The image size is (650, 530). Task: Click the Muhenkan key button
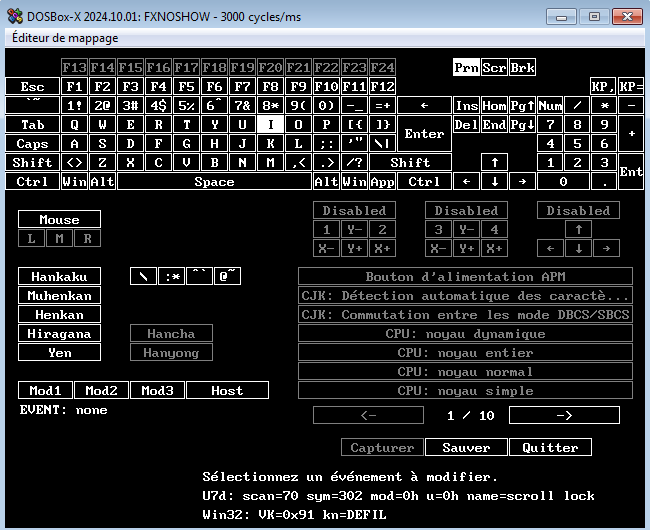click(x=59, y=295)
